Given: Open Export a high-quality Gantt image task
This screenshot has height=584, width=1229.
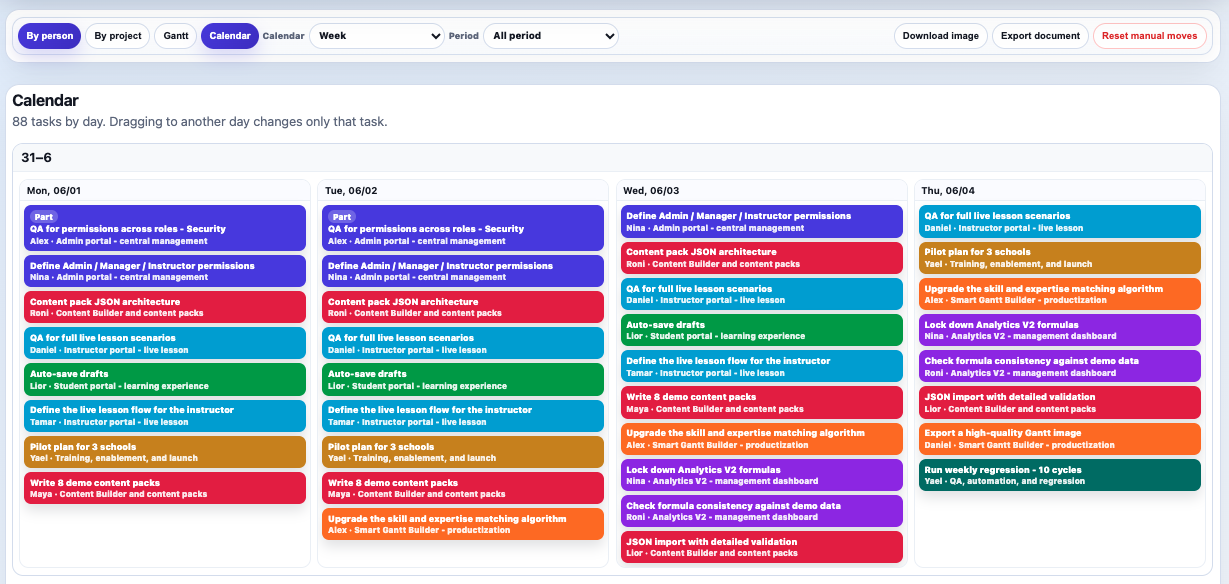Looking at the screenshot, I should tap(1059, 438).
